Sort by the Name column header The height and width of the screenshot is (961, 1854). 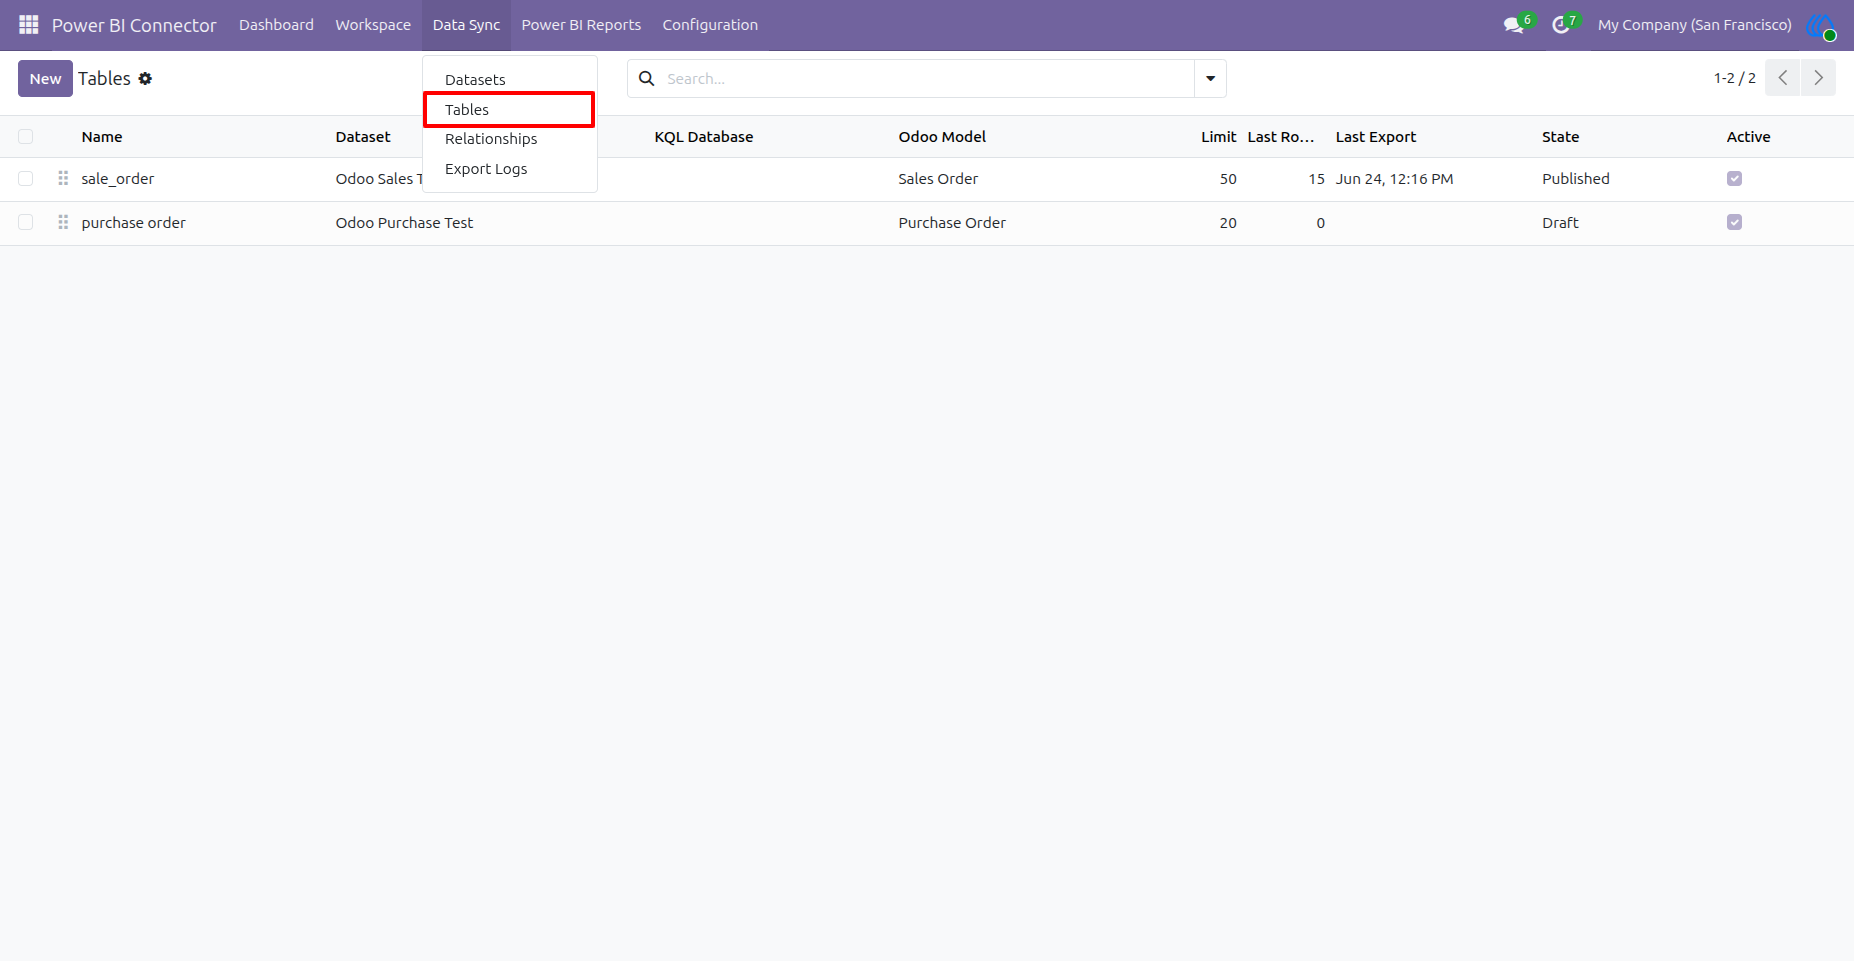pos(102,137)
